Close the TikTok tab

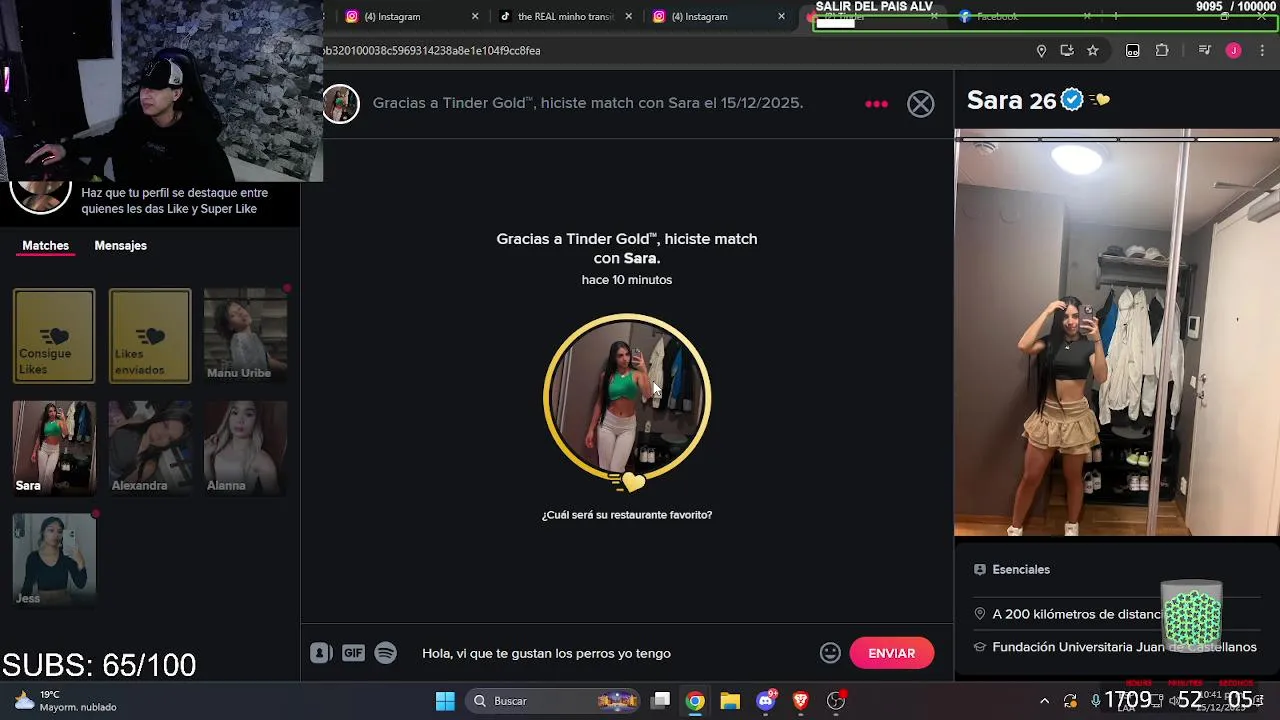[x=628, y=16]
